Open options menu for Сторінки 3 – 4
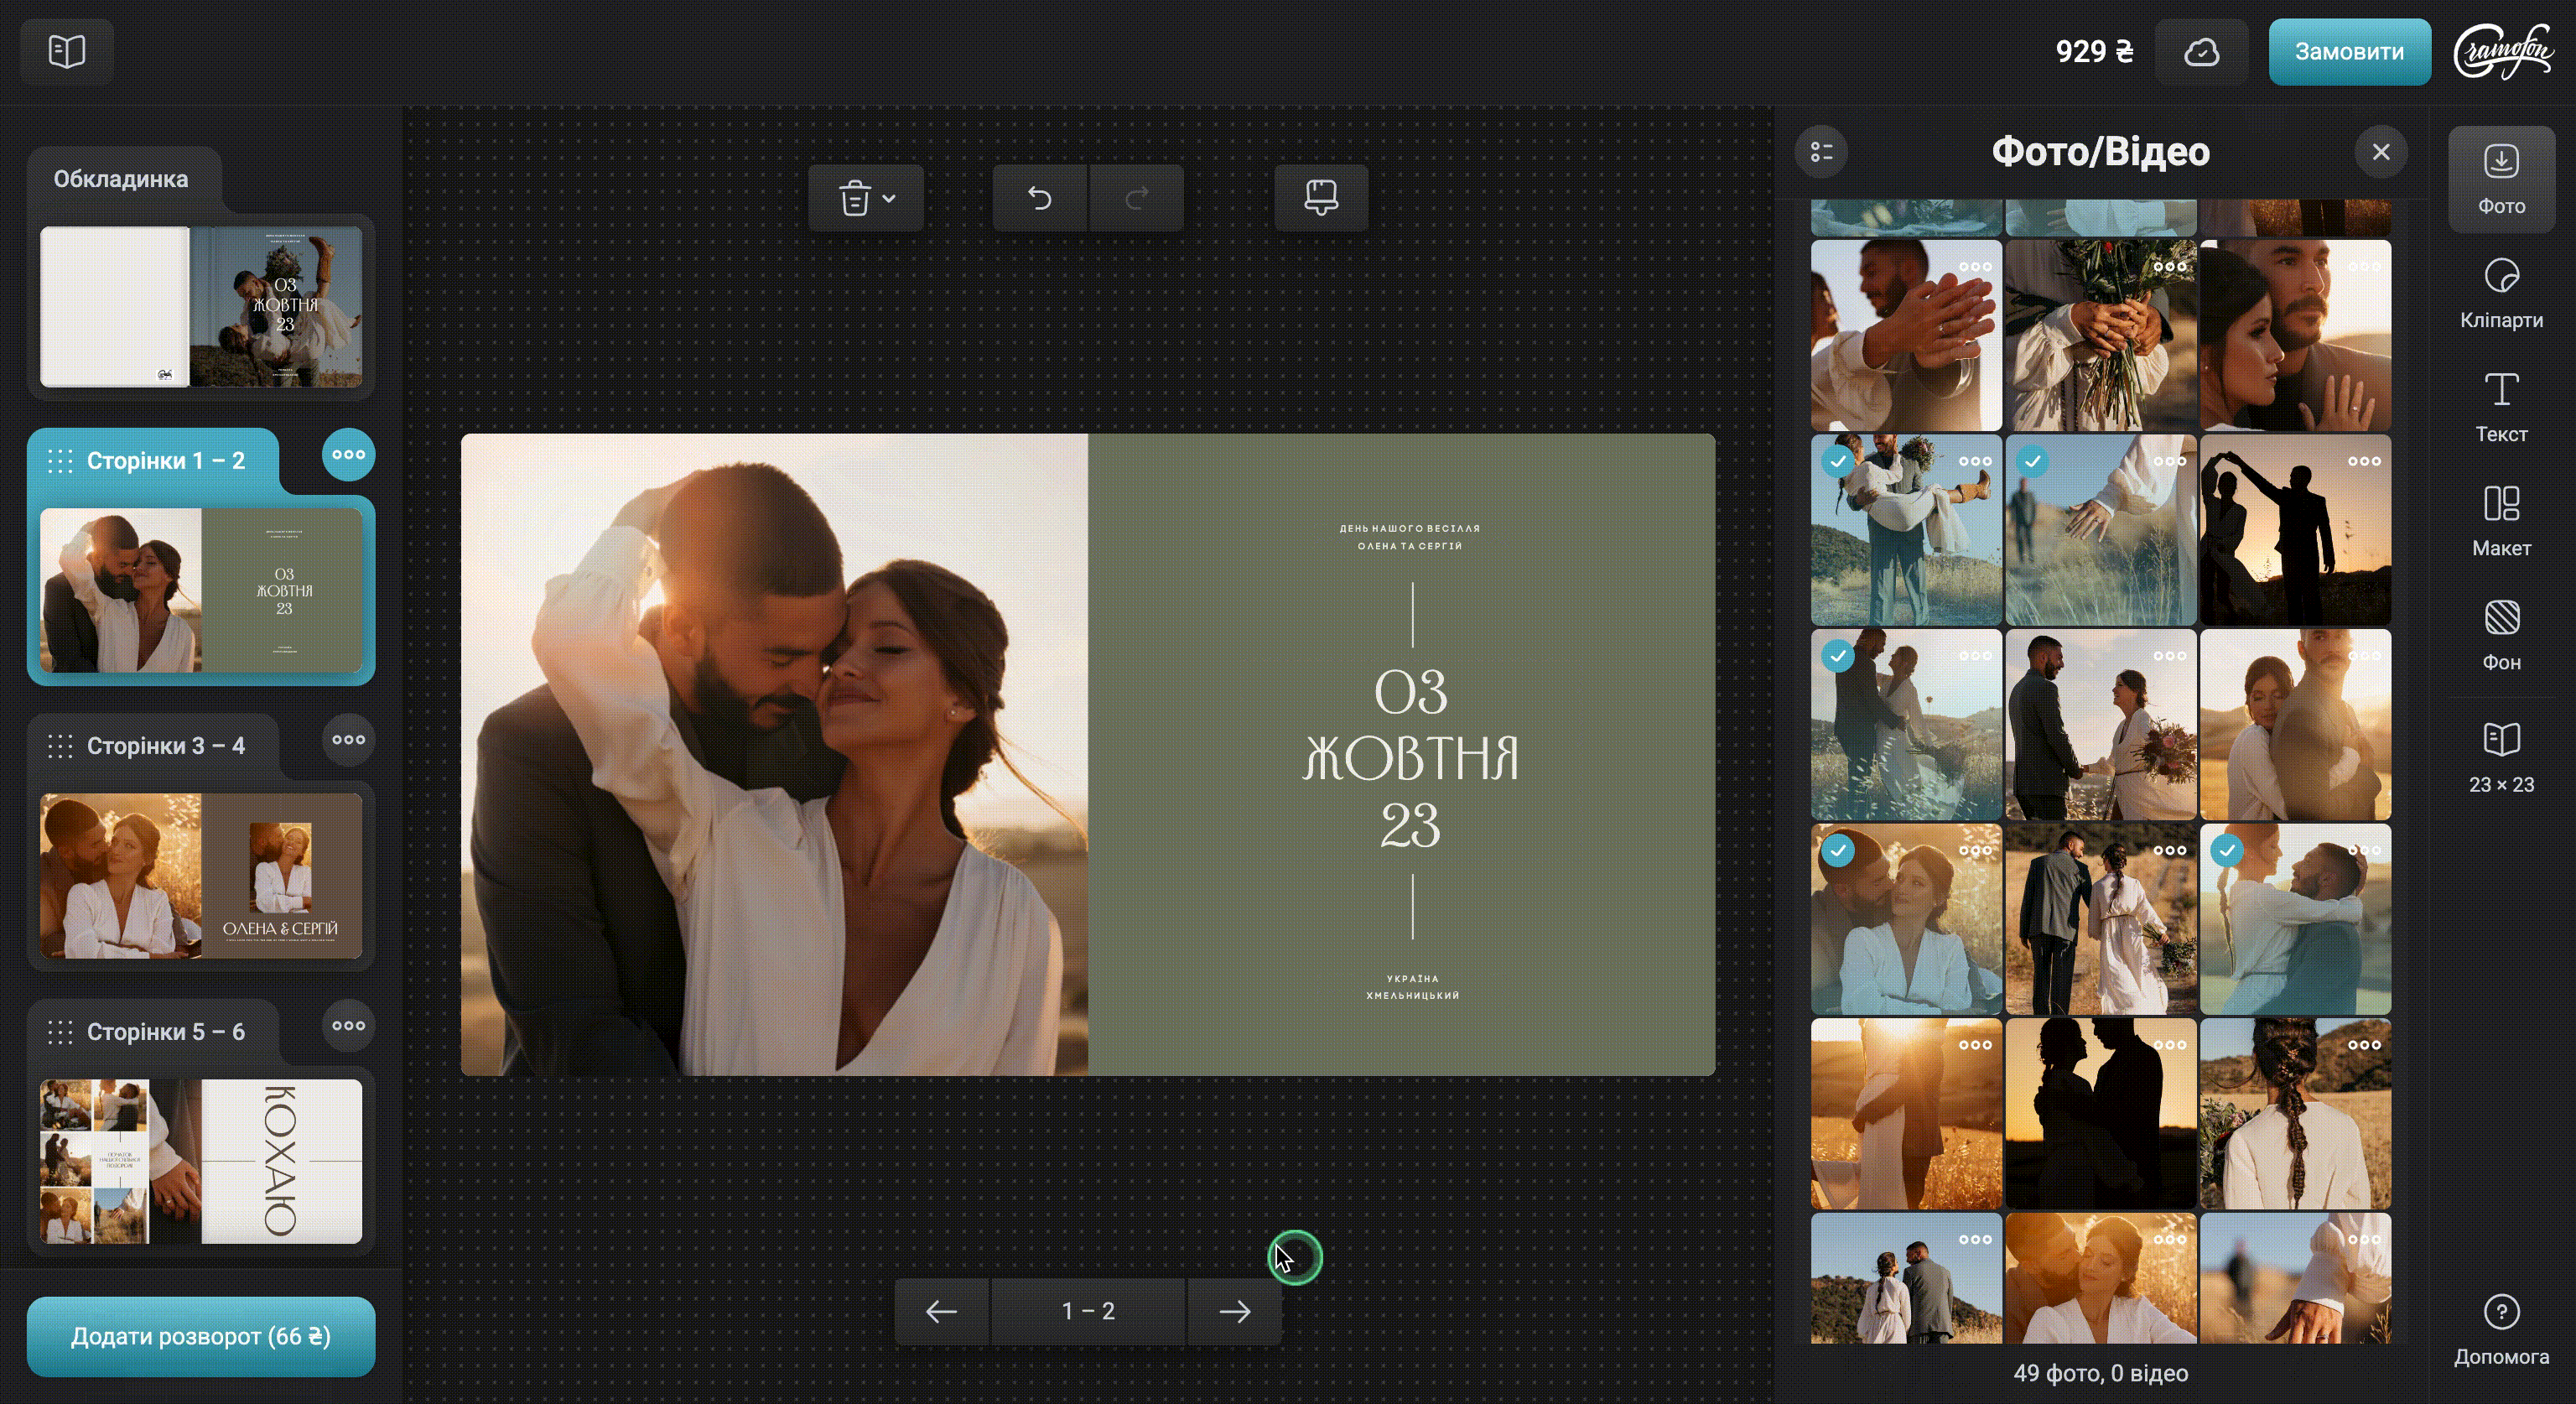The image size is (2576, 1404). (348, 740)
